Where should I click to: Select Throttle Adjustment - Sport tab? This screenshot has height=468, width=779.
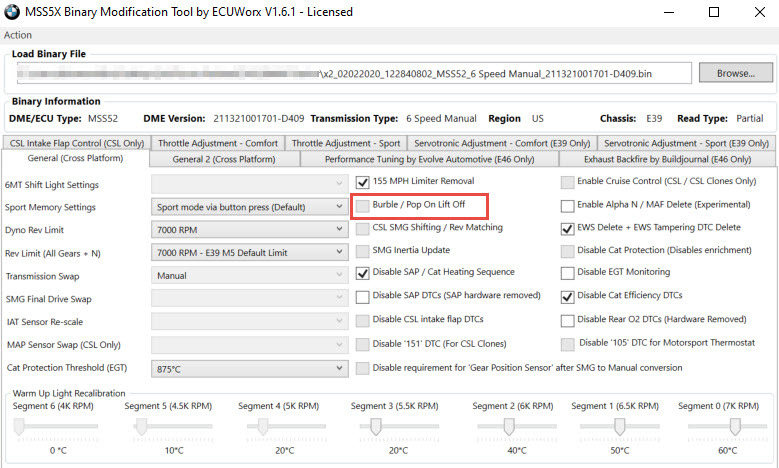click(x=348, y=143)
